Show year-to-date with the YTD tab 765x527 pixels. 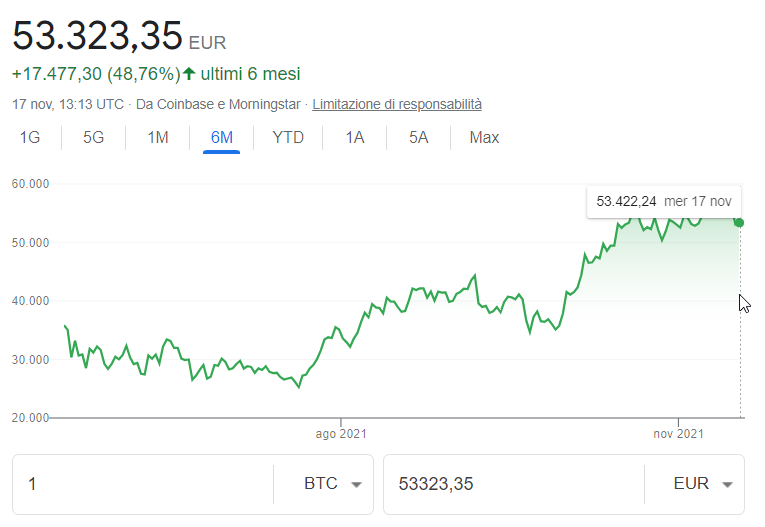coord(288,138)
